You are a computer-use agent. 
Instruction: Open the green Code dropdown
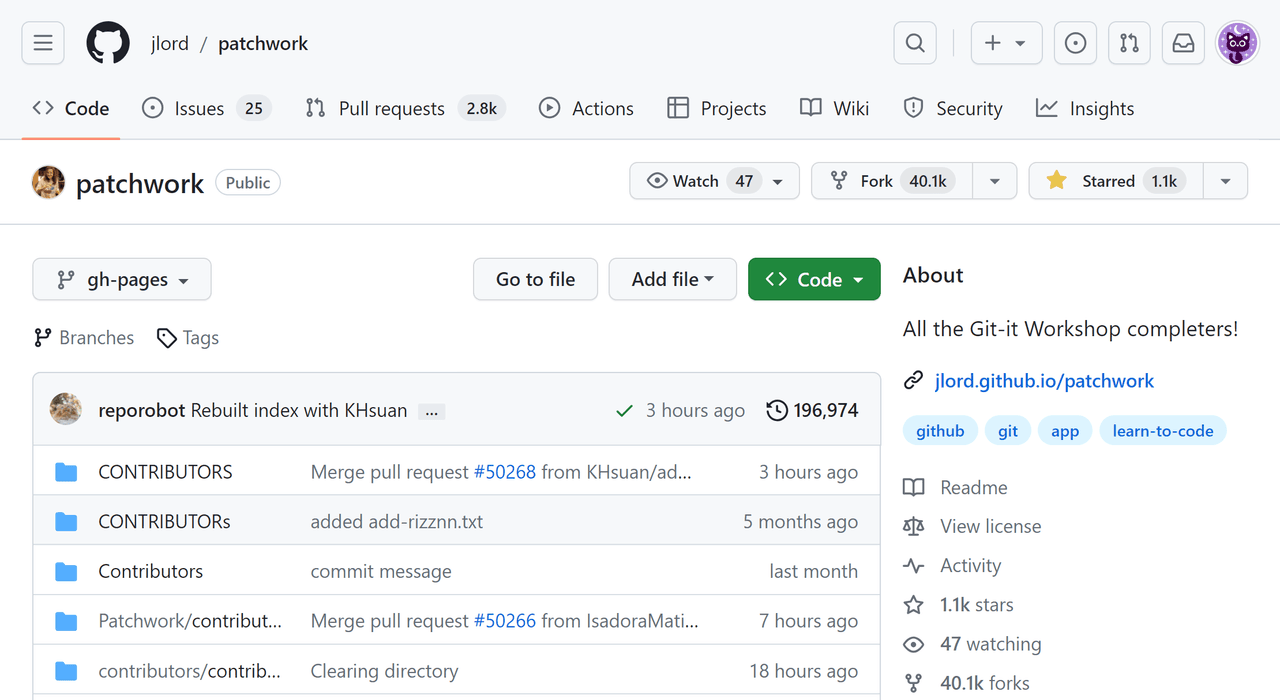pos(814,280)
